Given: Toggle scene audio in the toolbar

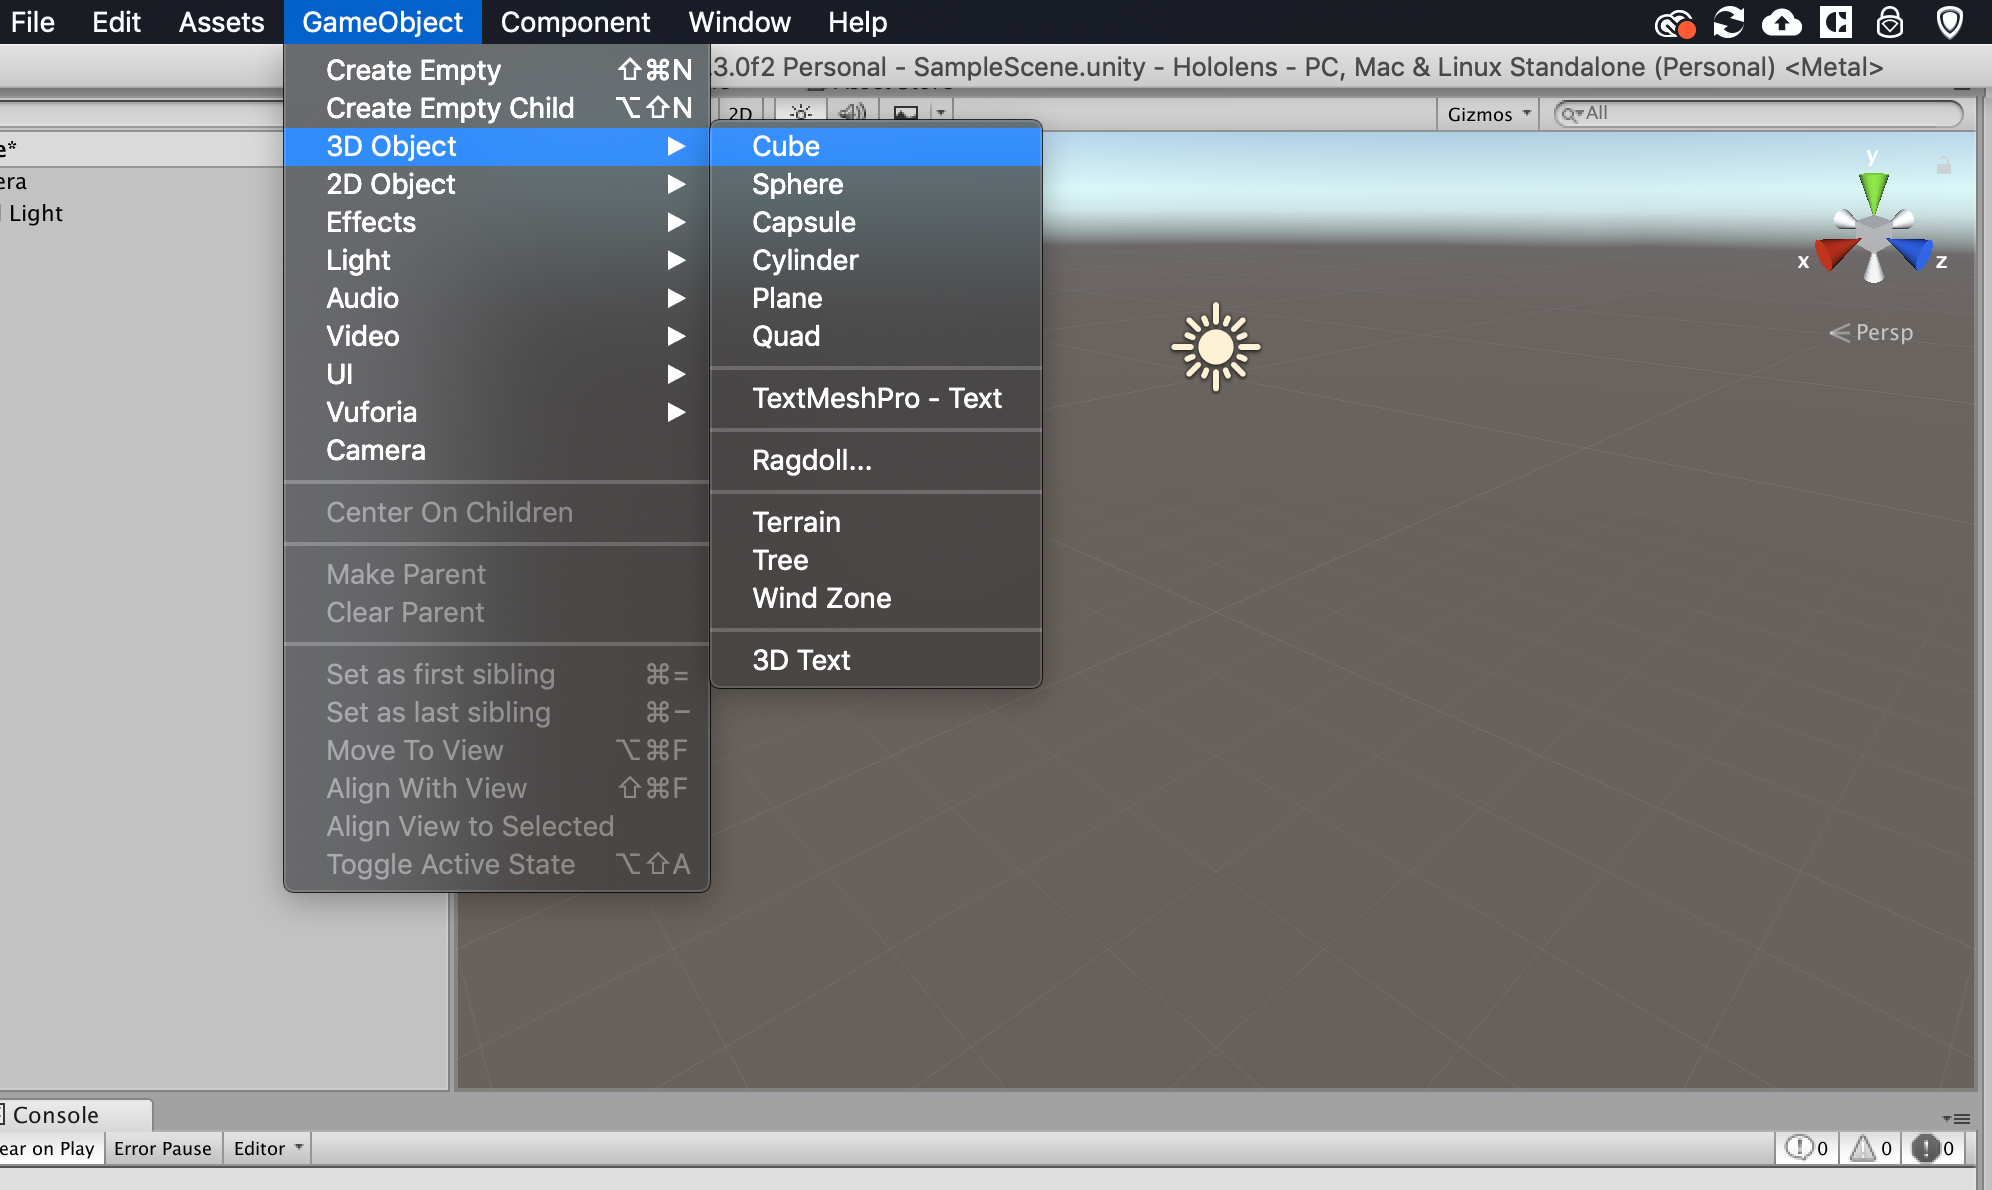Looking at the screenshot, I should pos(851,112).
